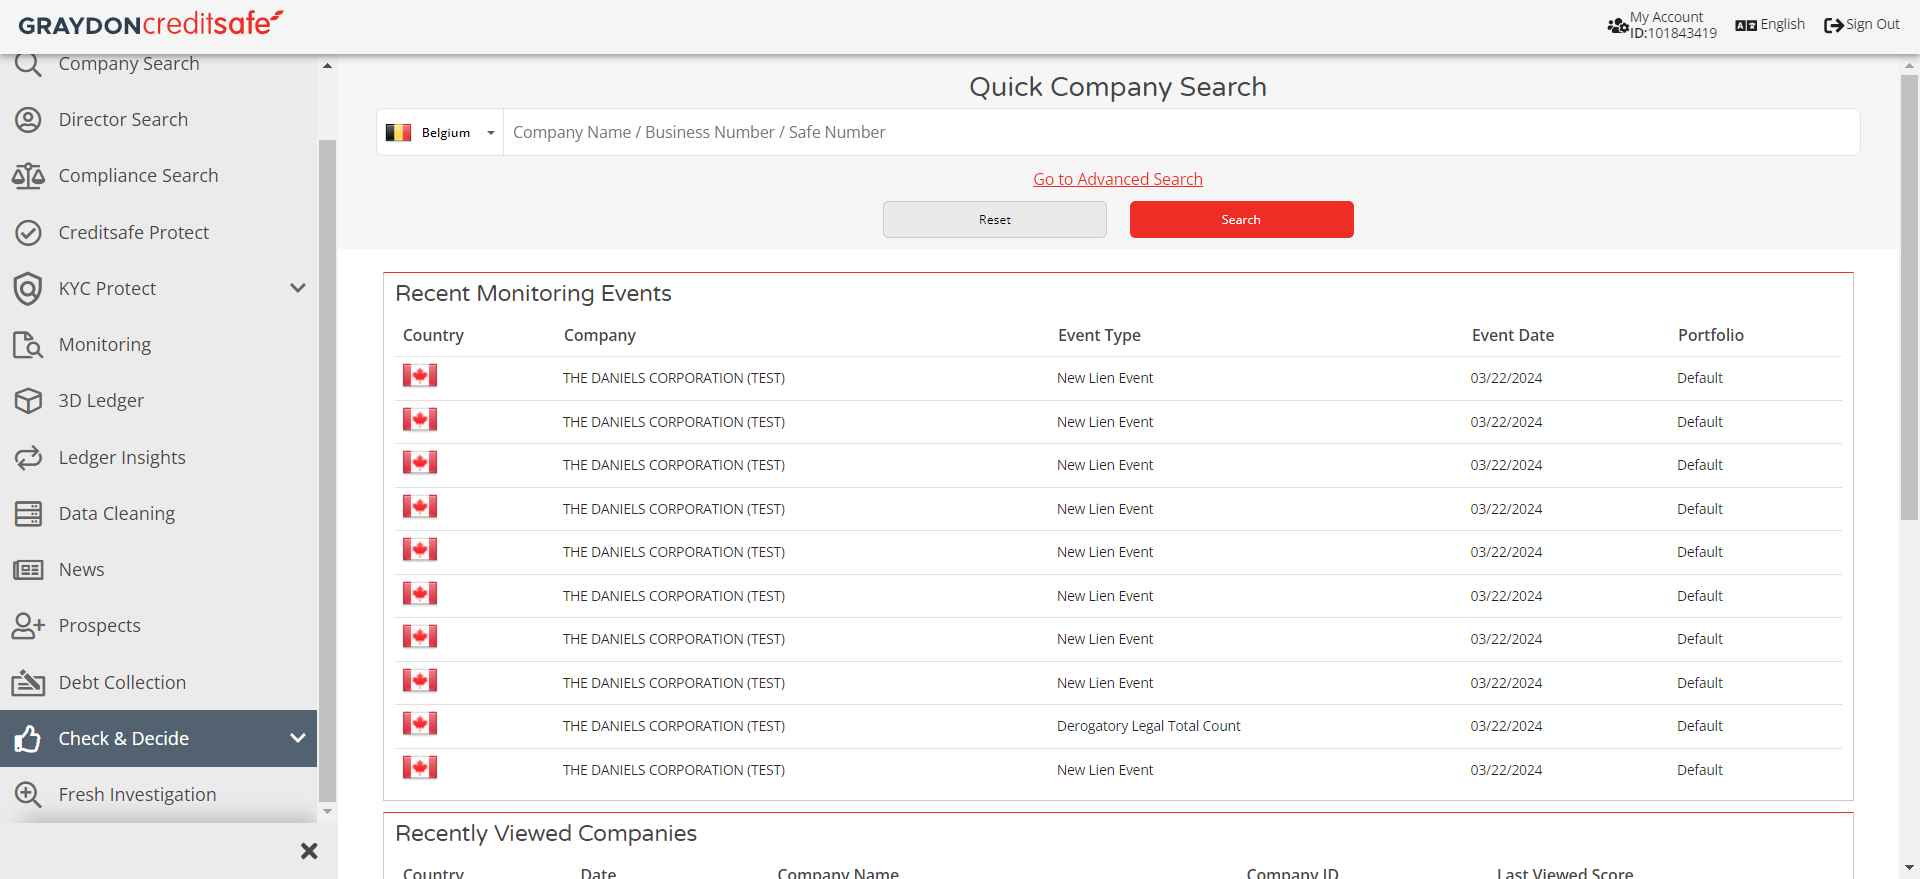Click the Belgium flag icon
Image resolution: width=1920 pixels, height=879 pixels.
click(398, 132)
